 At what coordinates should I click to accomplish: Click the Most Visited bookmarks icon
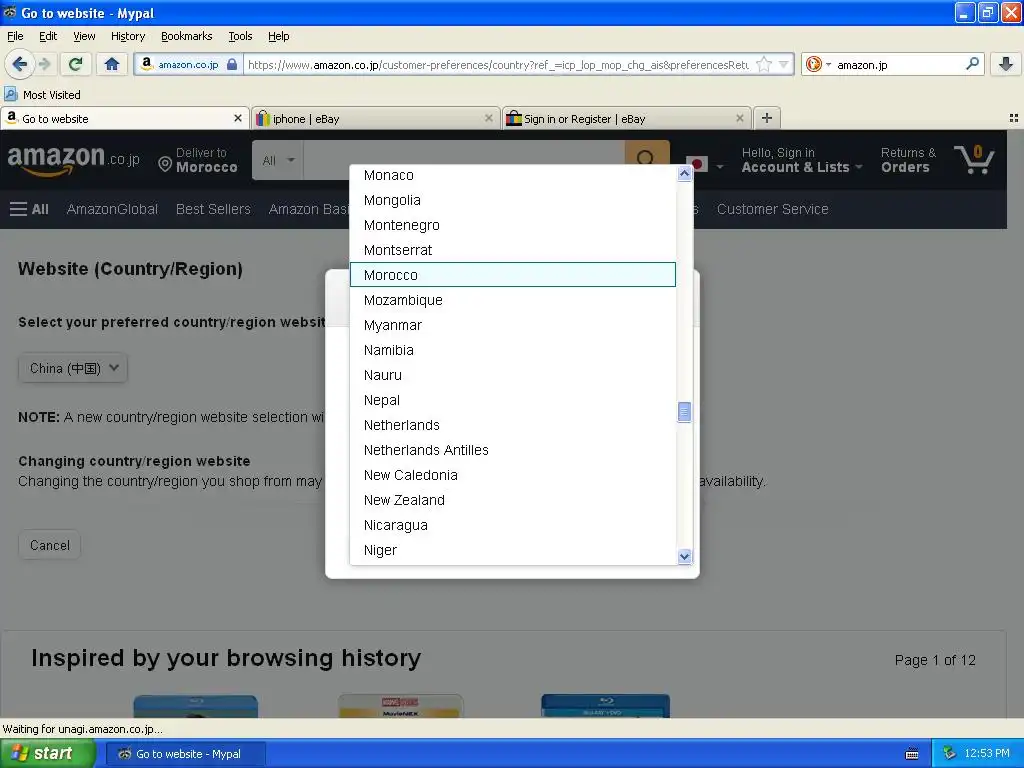point(11,95)
